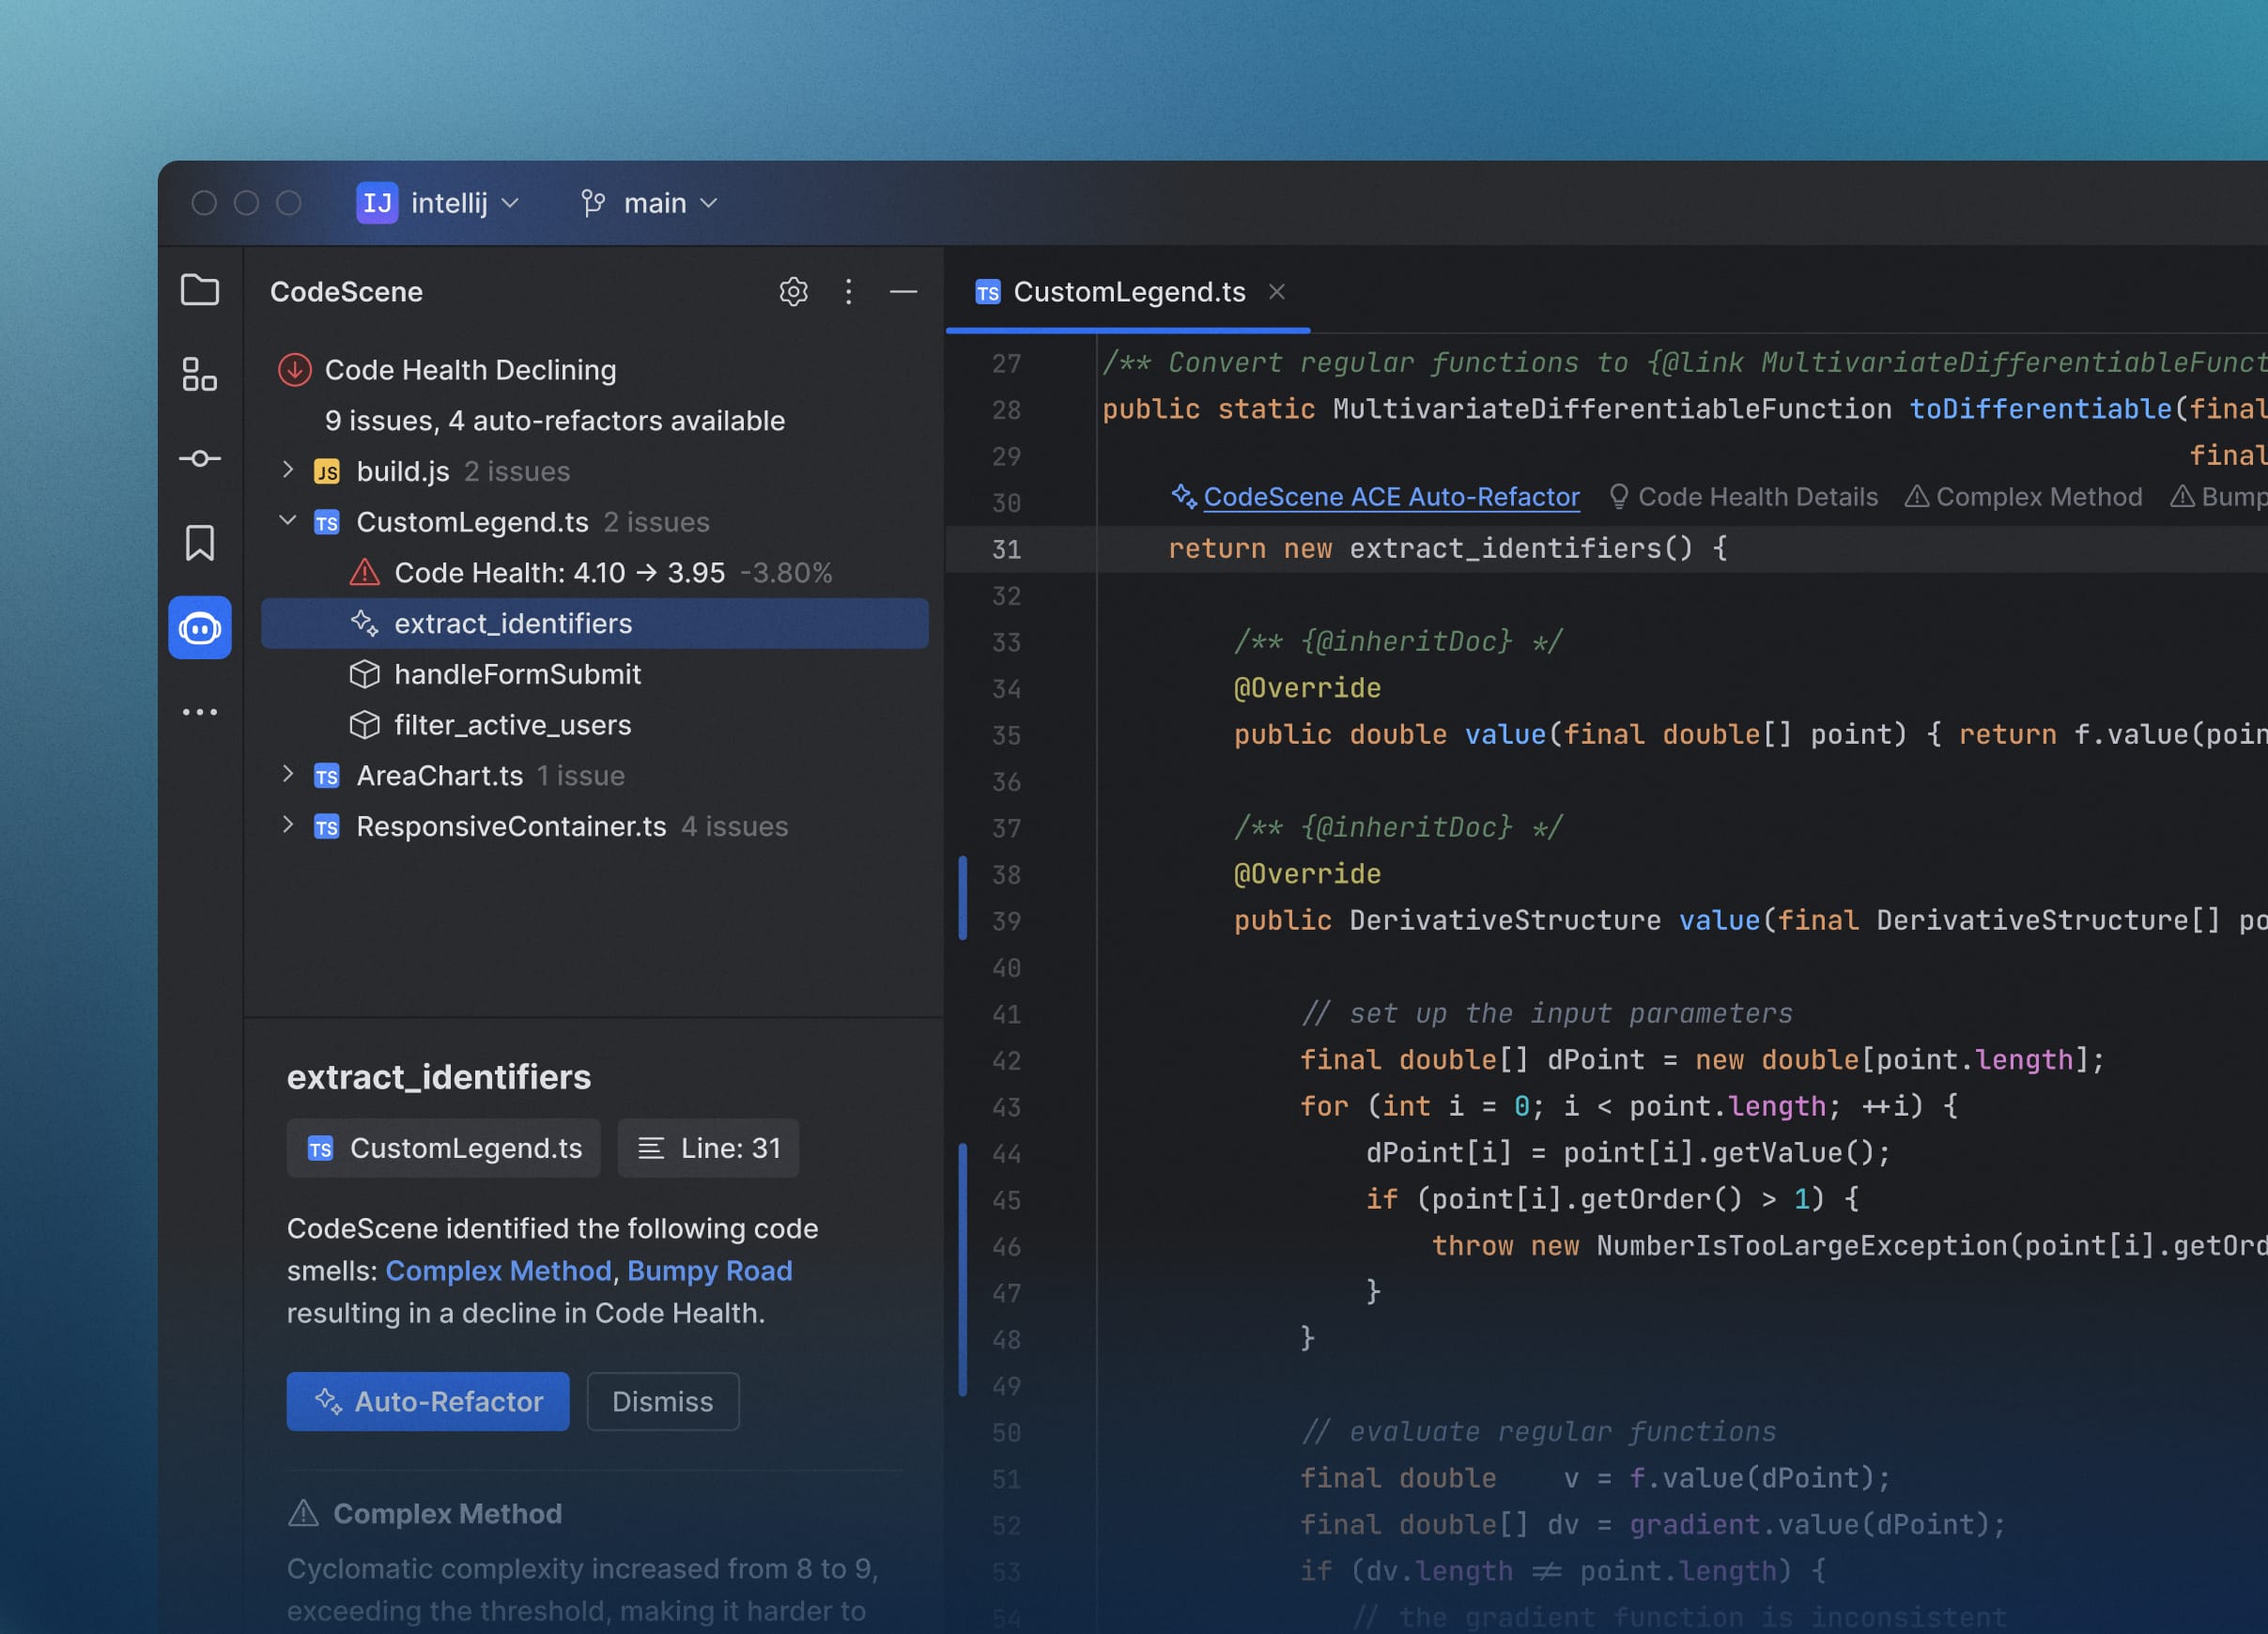
Task: Open CodeScene panel options kebab menu
Action: click(x=849, y=292)
